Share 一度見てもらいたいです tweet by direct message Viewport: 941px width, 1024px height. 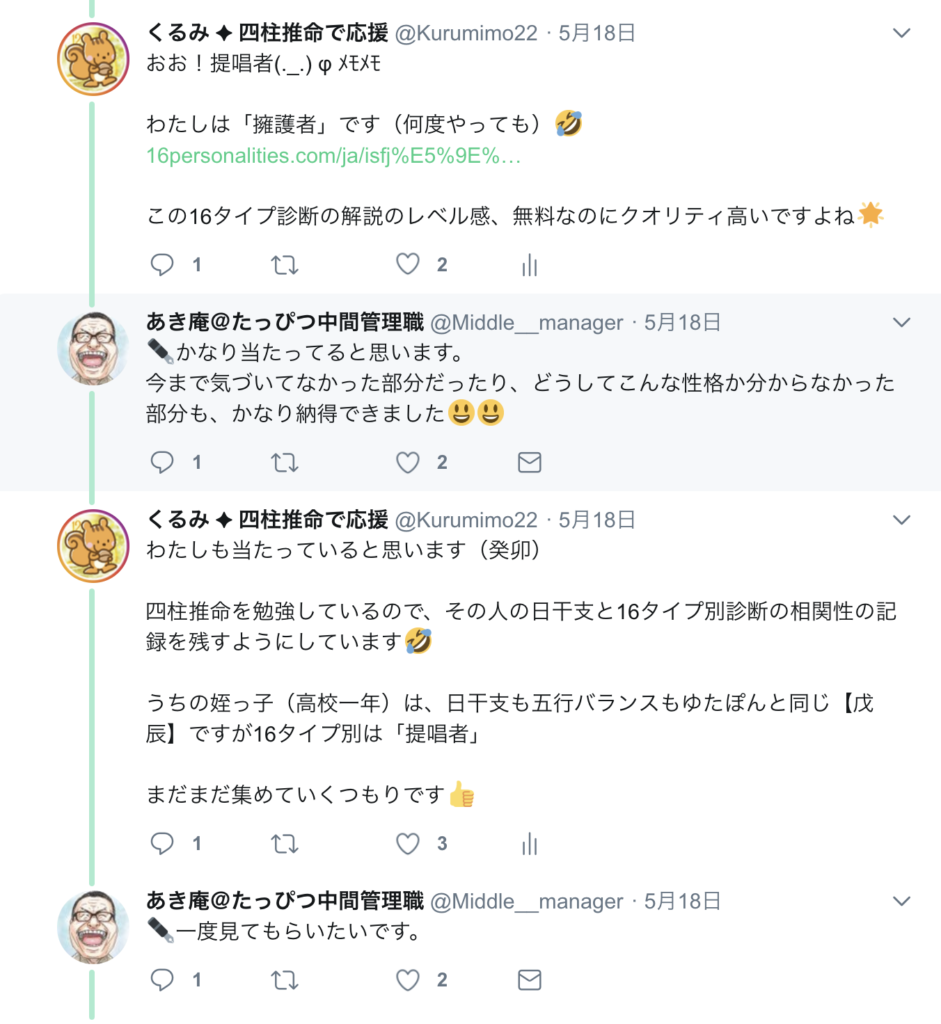pyautogui.click(x=530, y=980)
